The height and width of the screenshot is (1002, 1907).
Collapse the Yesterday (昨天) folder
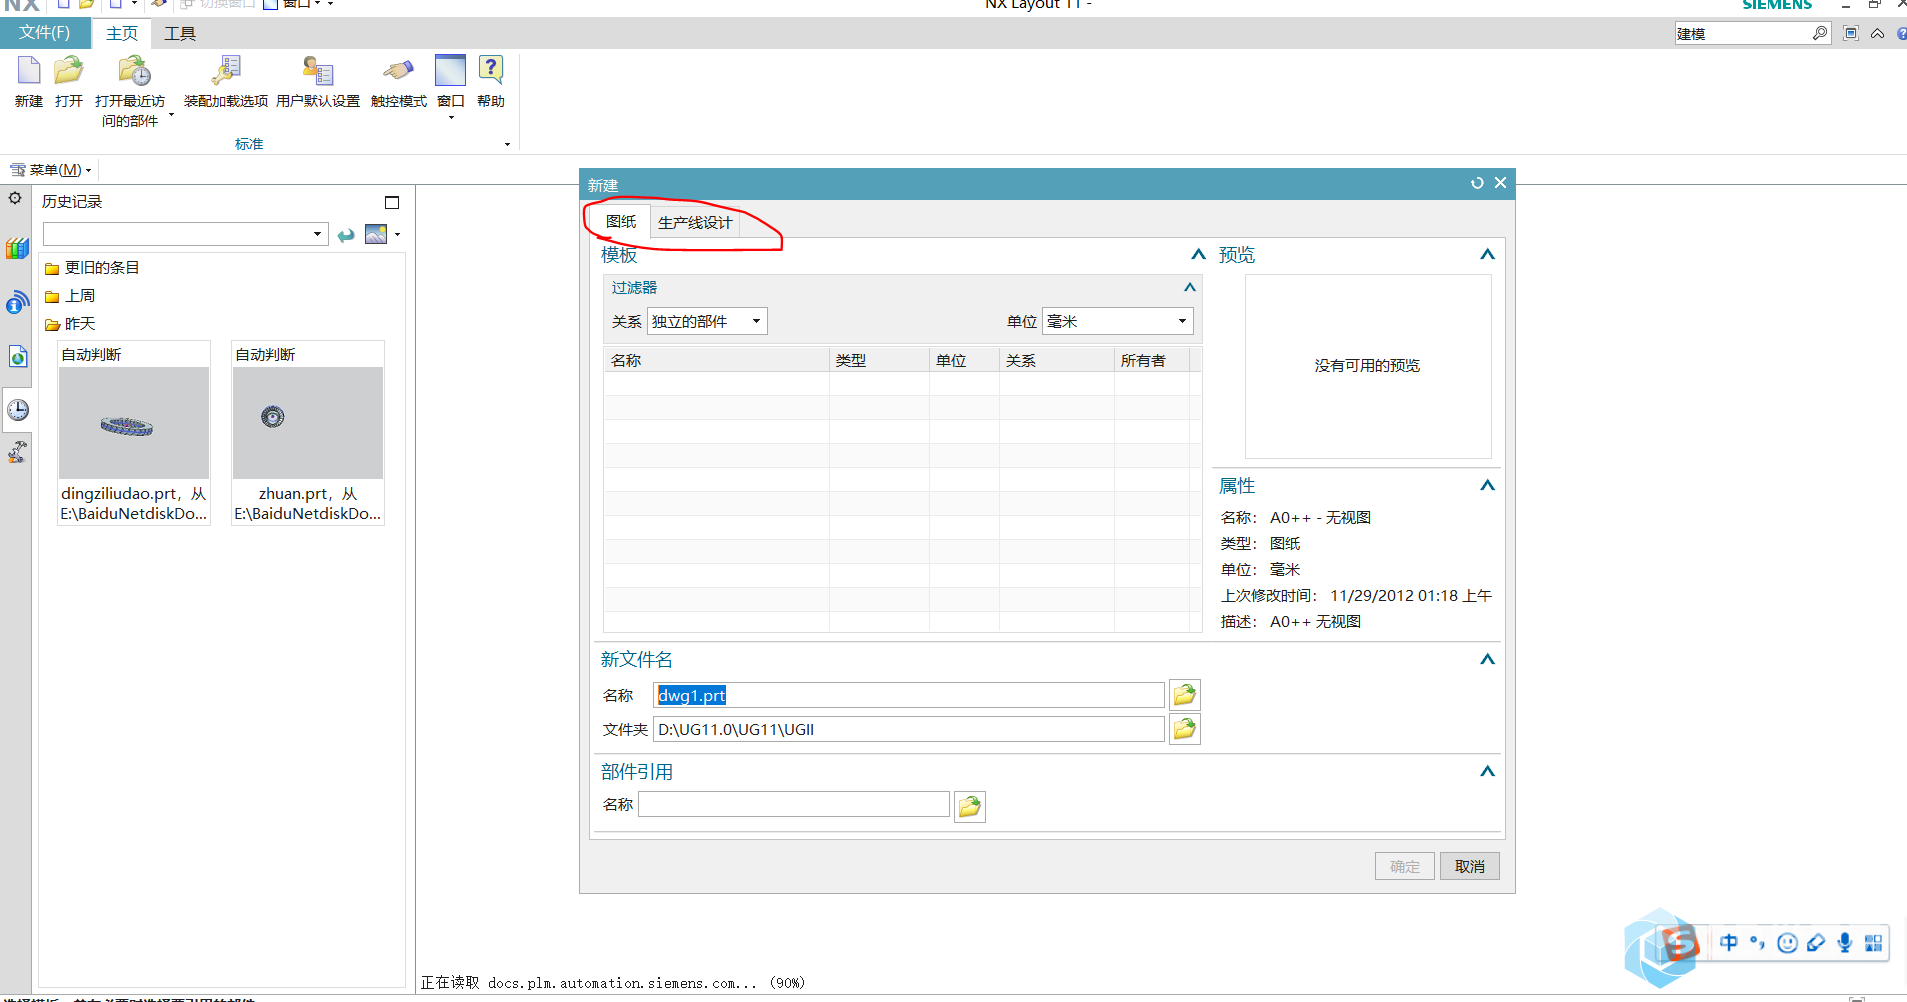(70, 324)
